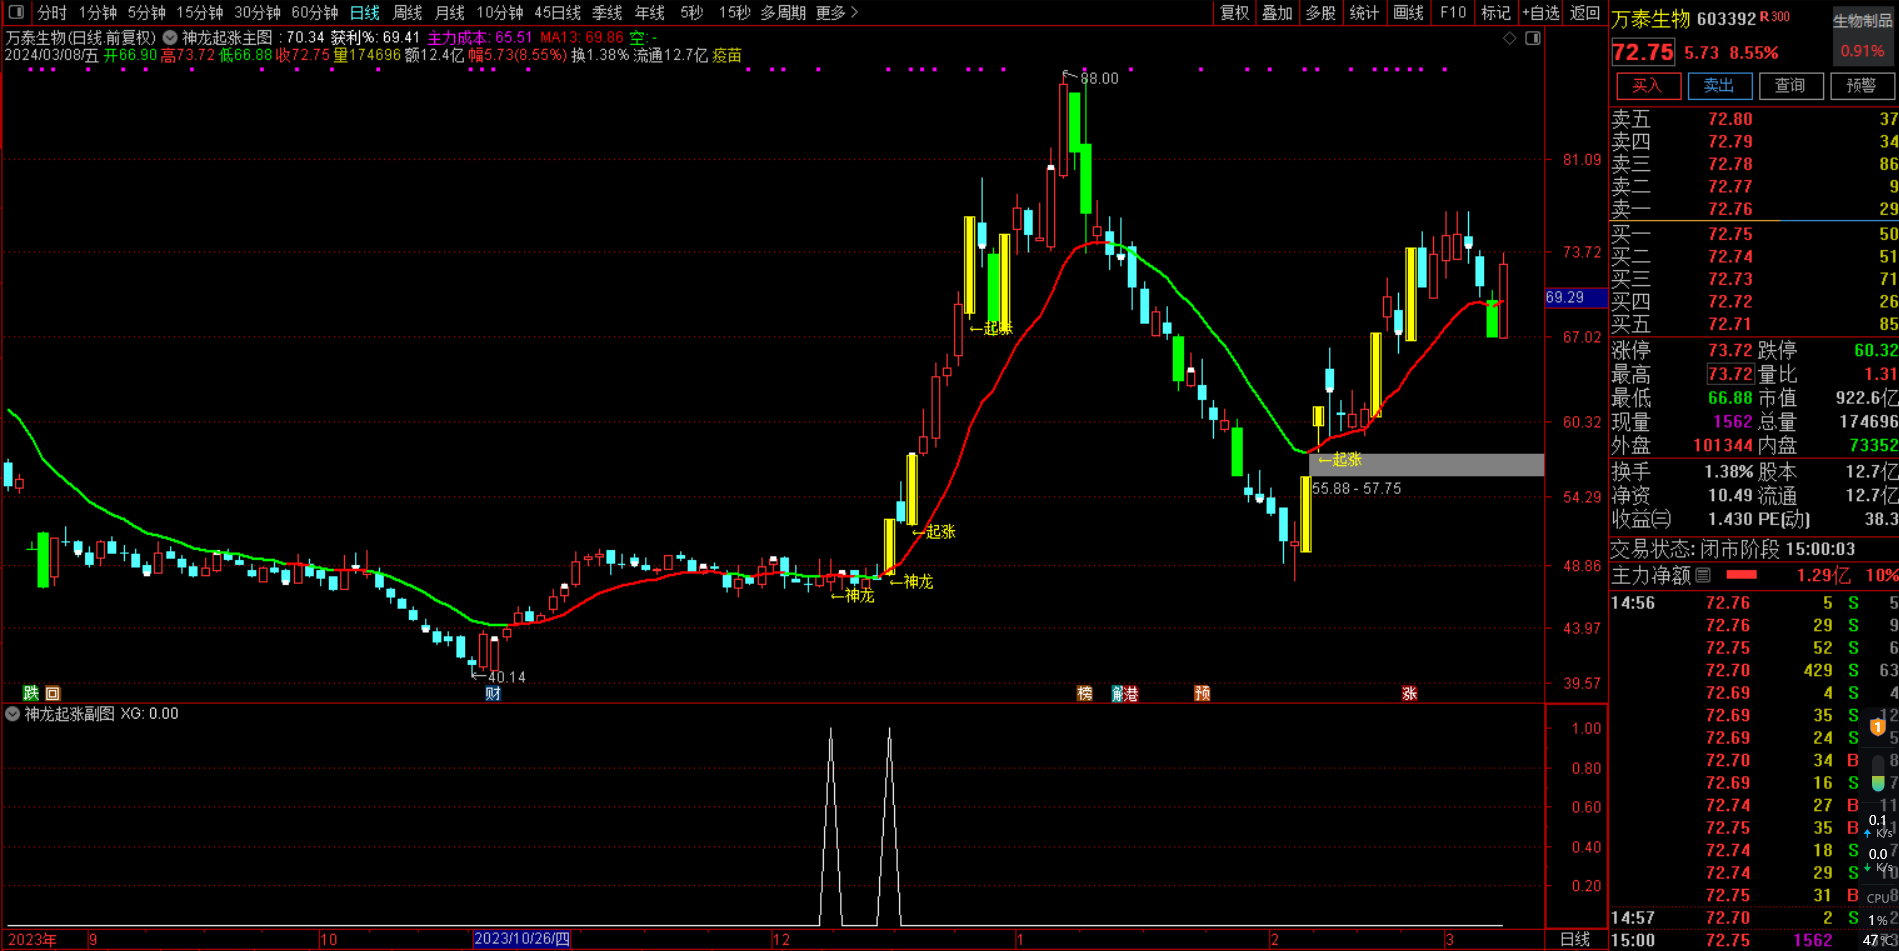Open F10 company information
Viewport: 1899px width, 951px height.
(1453, 12)
